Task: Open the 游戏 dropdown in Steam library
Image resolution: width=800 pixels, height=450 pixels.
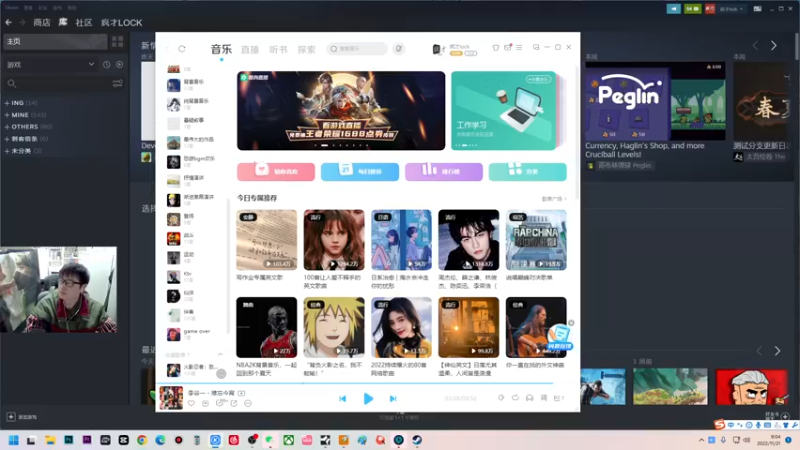Action: (x=50, y=65)
